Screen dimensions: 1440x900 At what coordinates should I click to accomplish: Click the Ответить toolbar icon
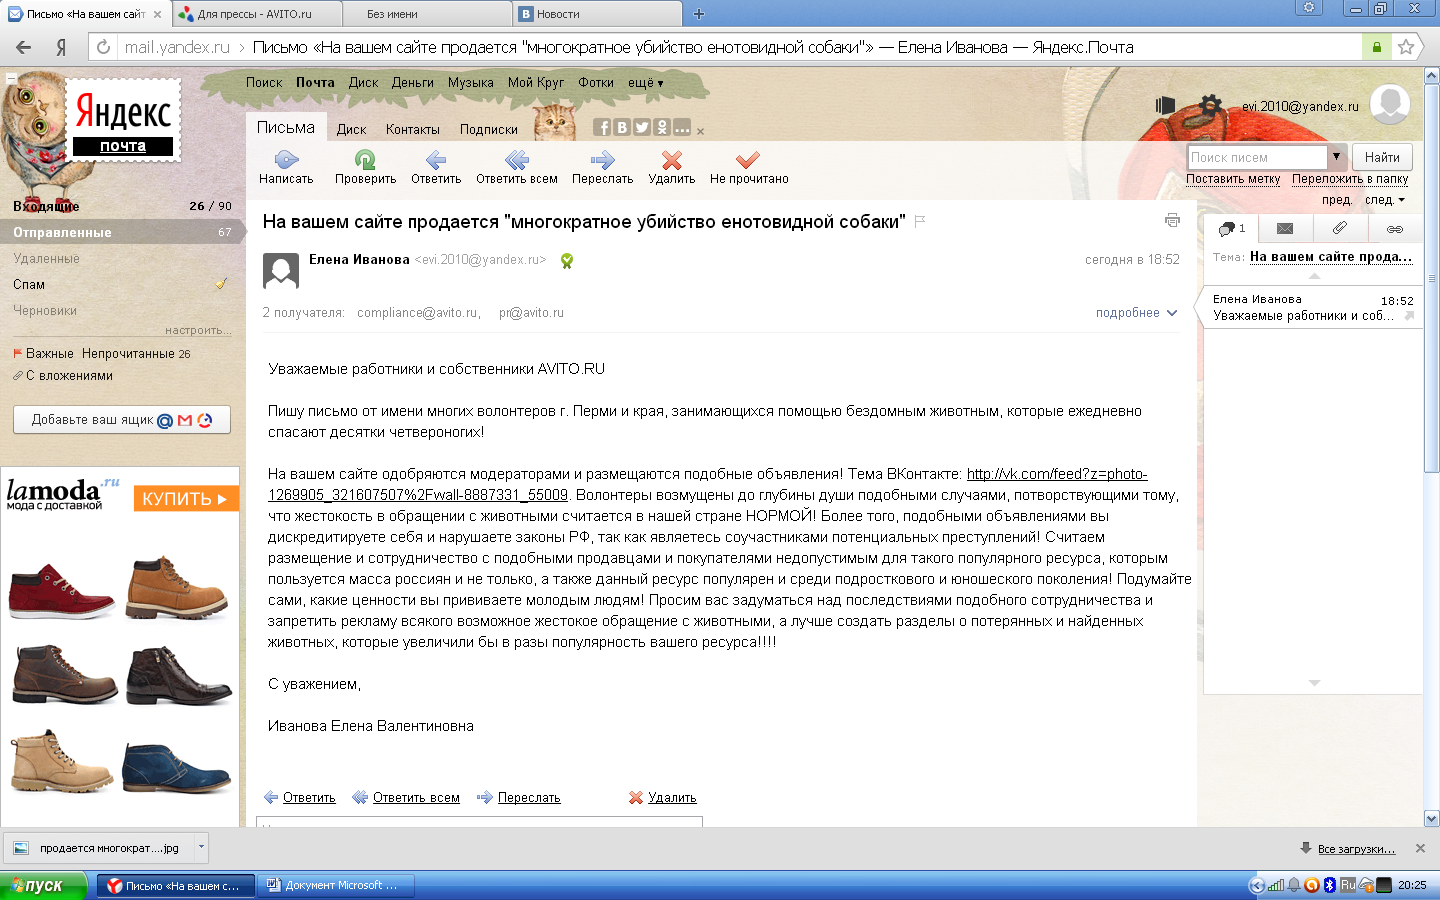tap(436, 159)
